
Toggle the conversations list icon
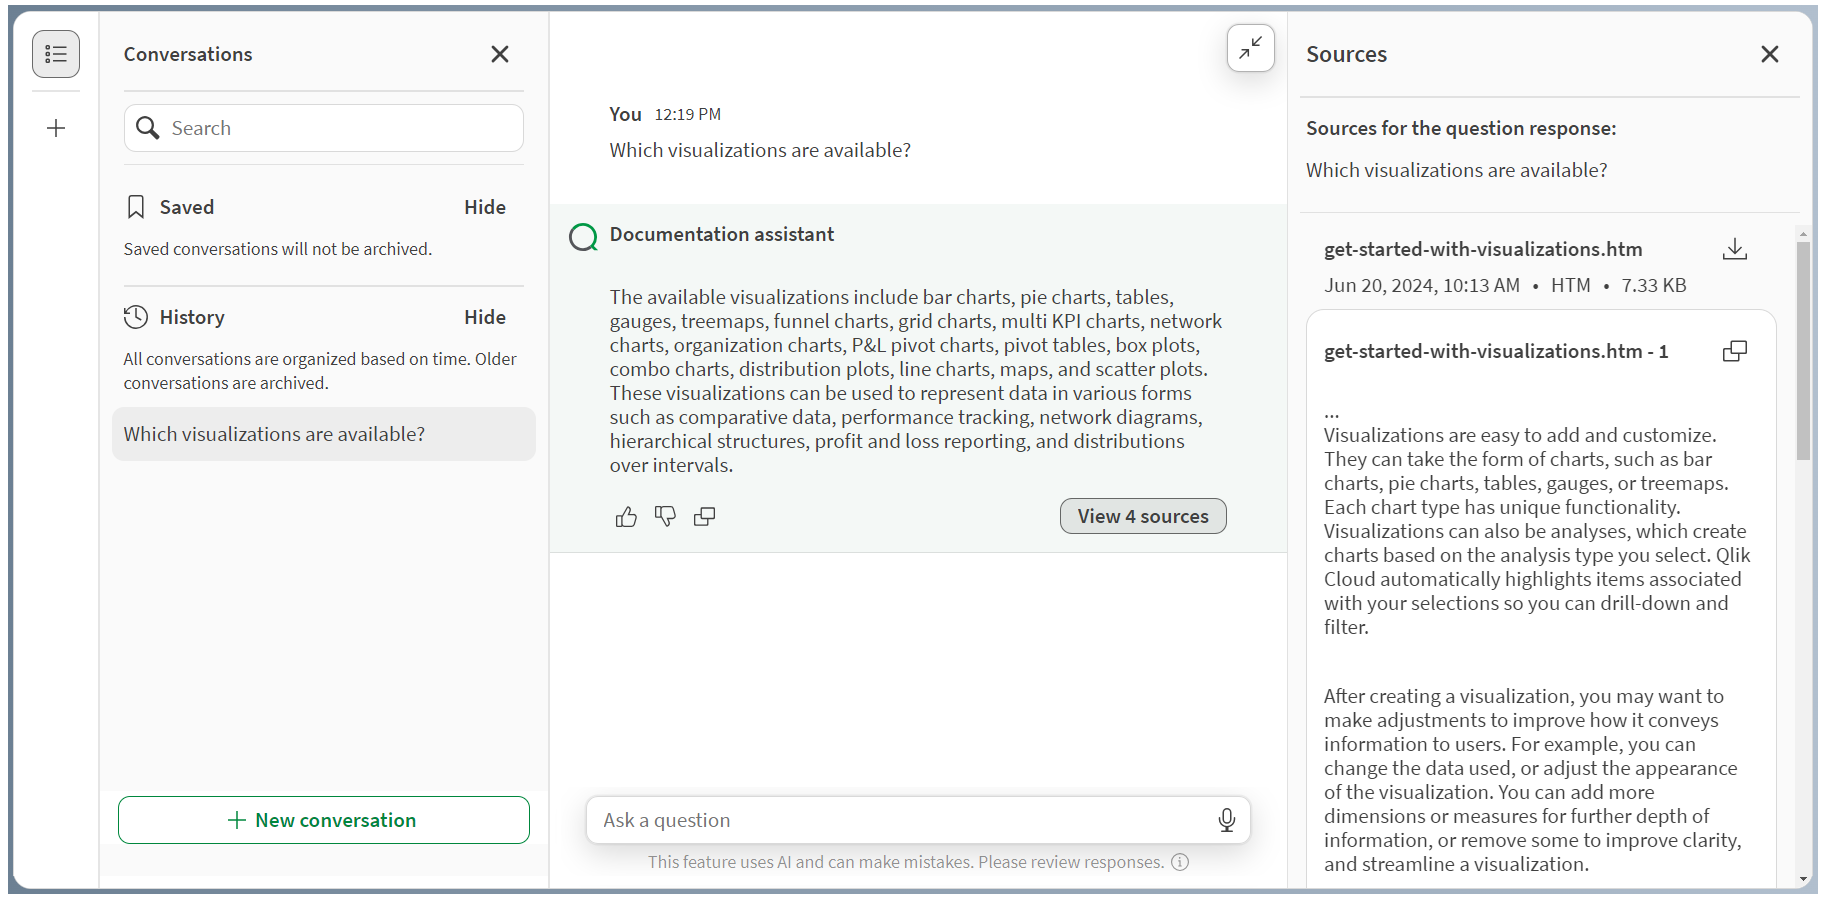tap(56, 54)
